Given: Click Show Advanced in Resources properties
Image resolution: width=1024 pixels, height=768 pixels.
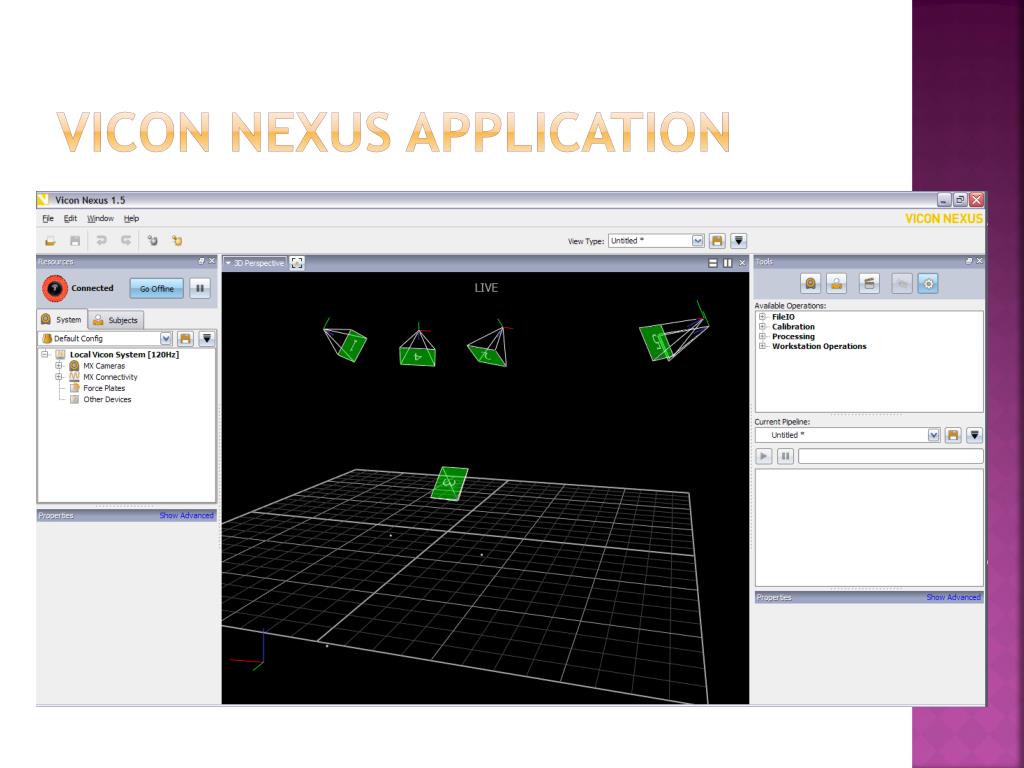Looking at the screenshot, I should click(186, 515).
